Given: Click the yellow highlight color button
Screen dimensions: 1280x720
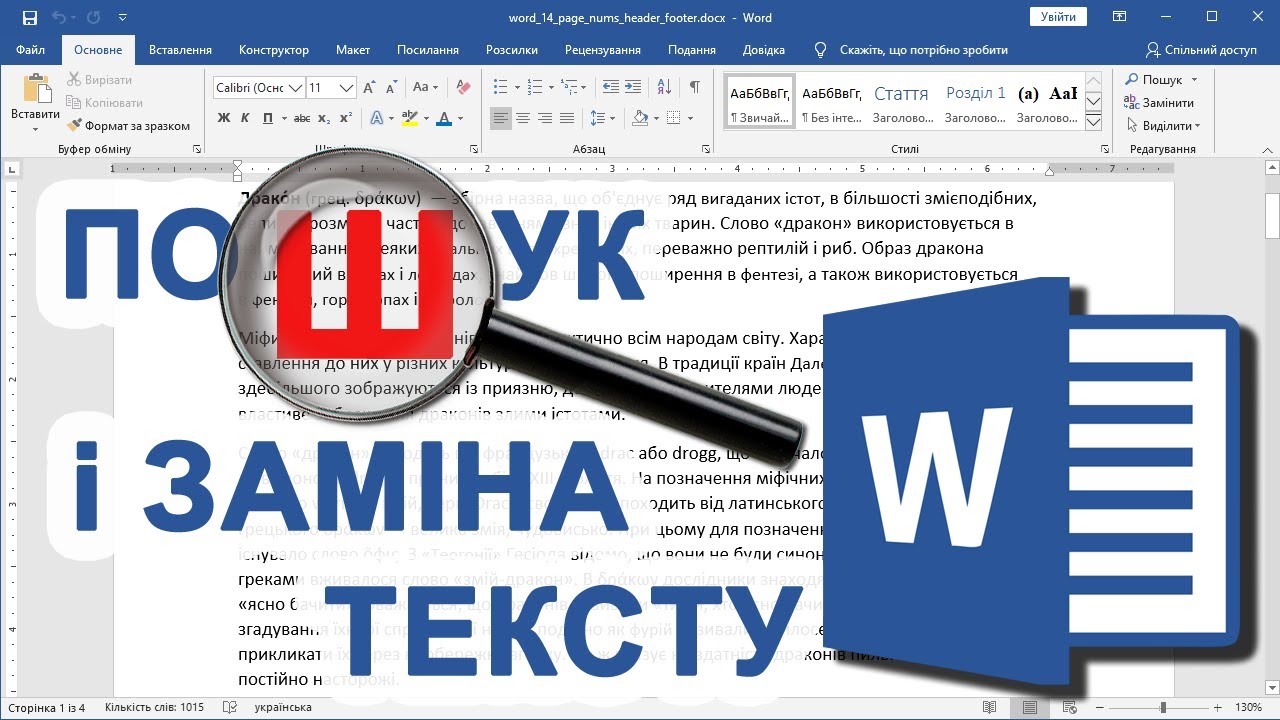Looking at the screenshot, I should click(409, 118).
